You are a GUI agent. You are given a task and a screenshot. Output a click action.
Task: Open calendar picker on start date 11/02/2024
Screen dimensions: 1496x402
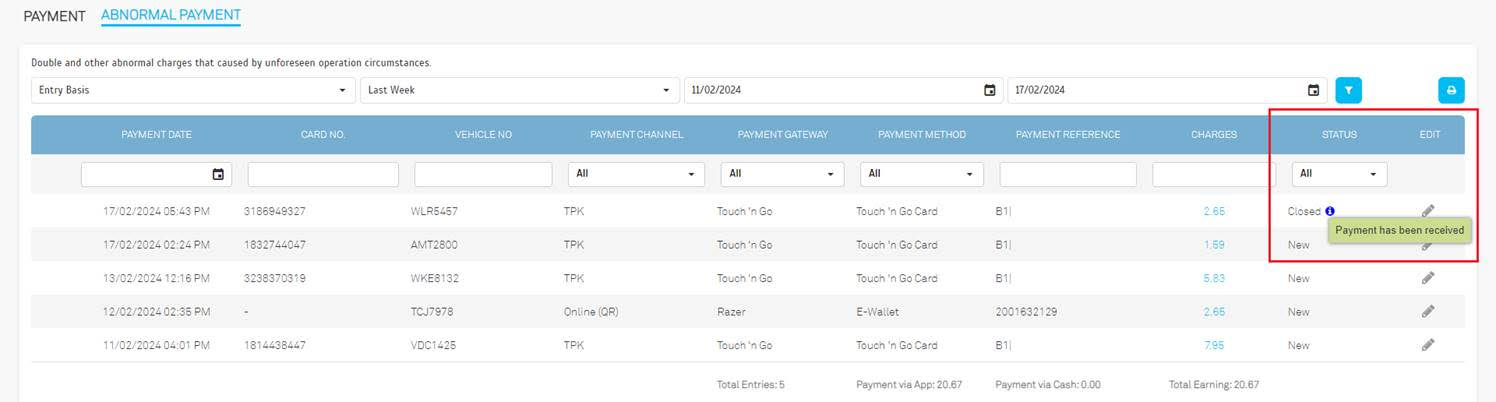tap(989, 90)
